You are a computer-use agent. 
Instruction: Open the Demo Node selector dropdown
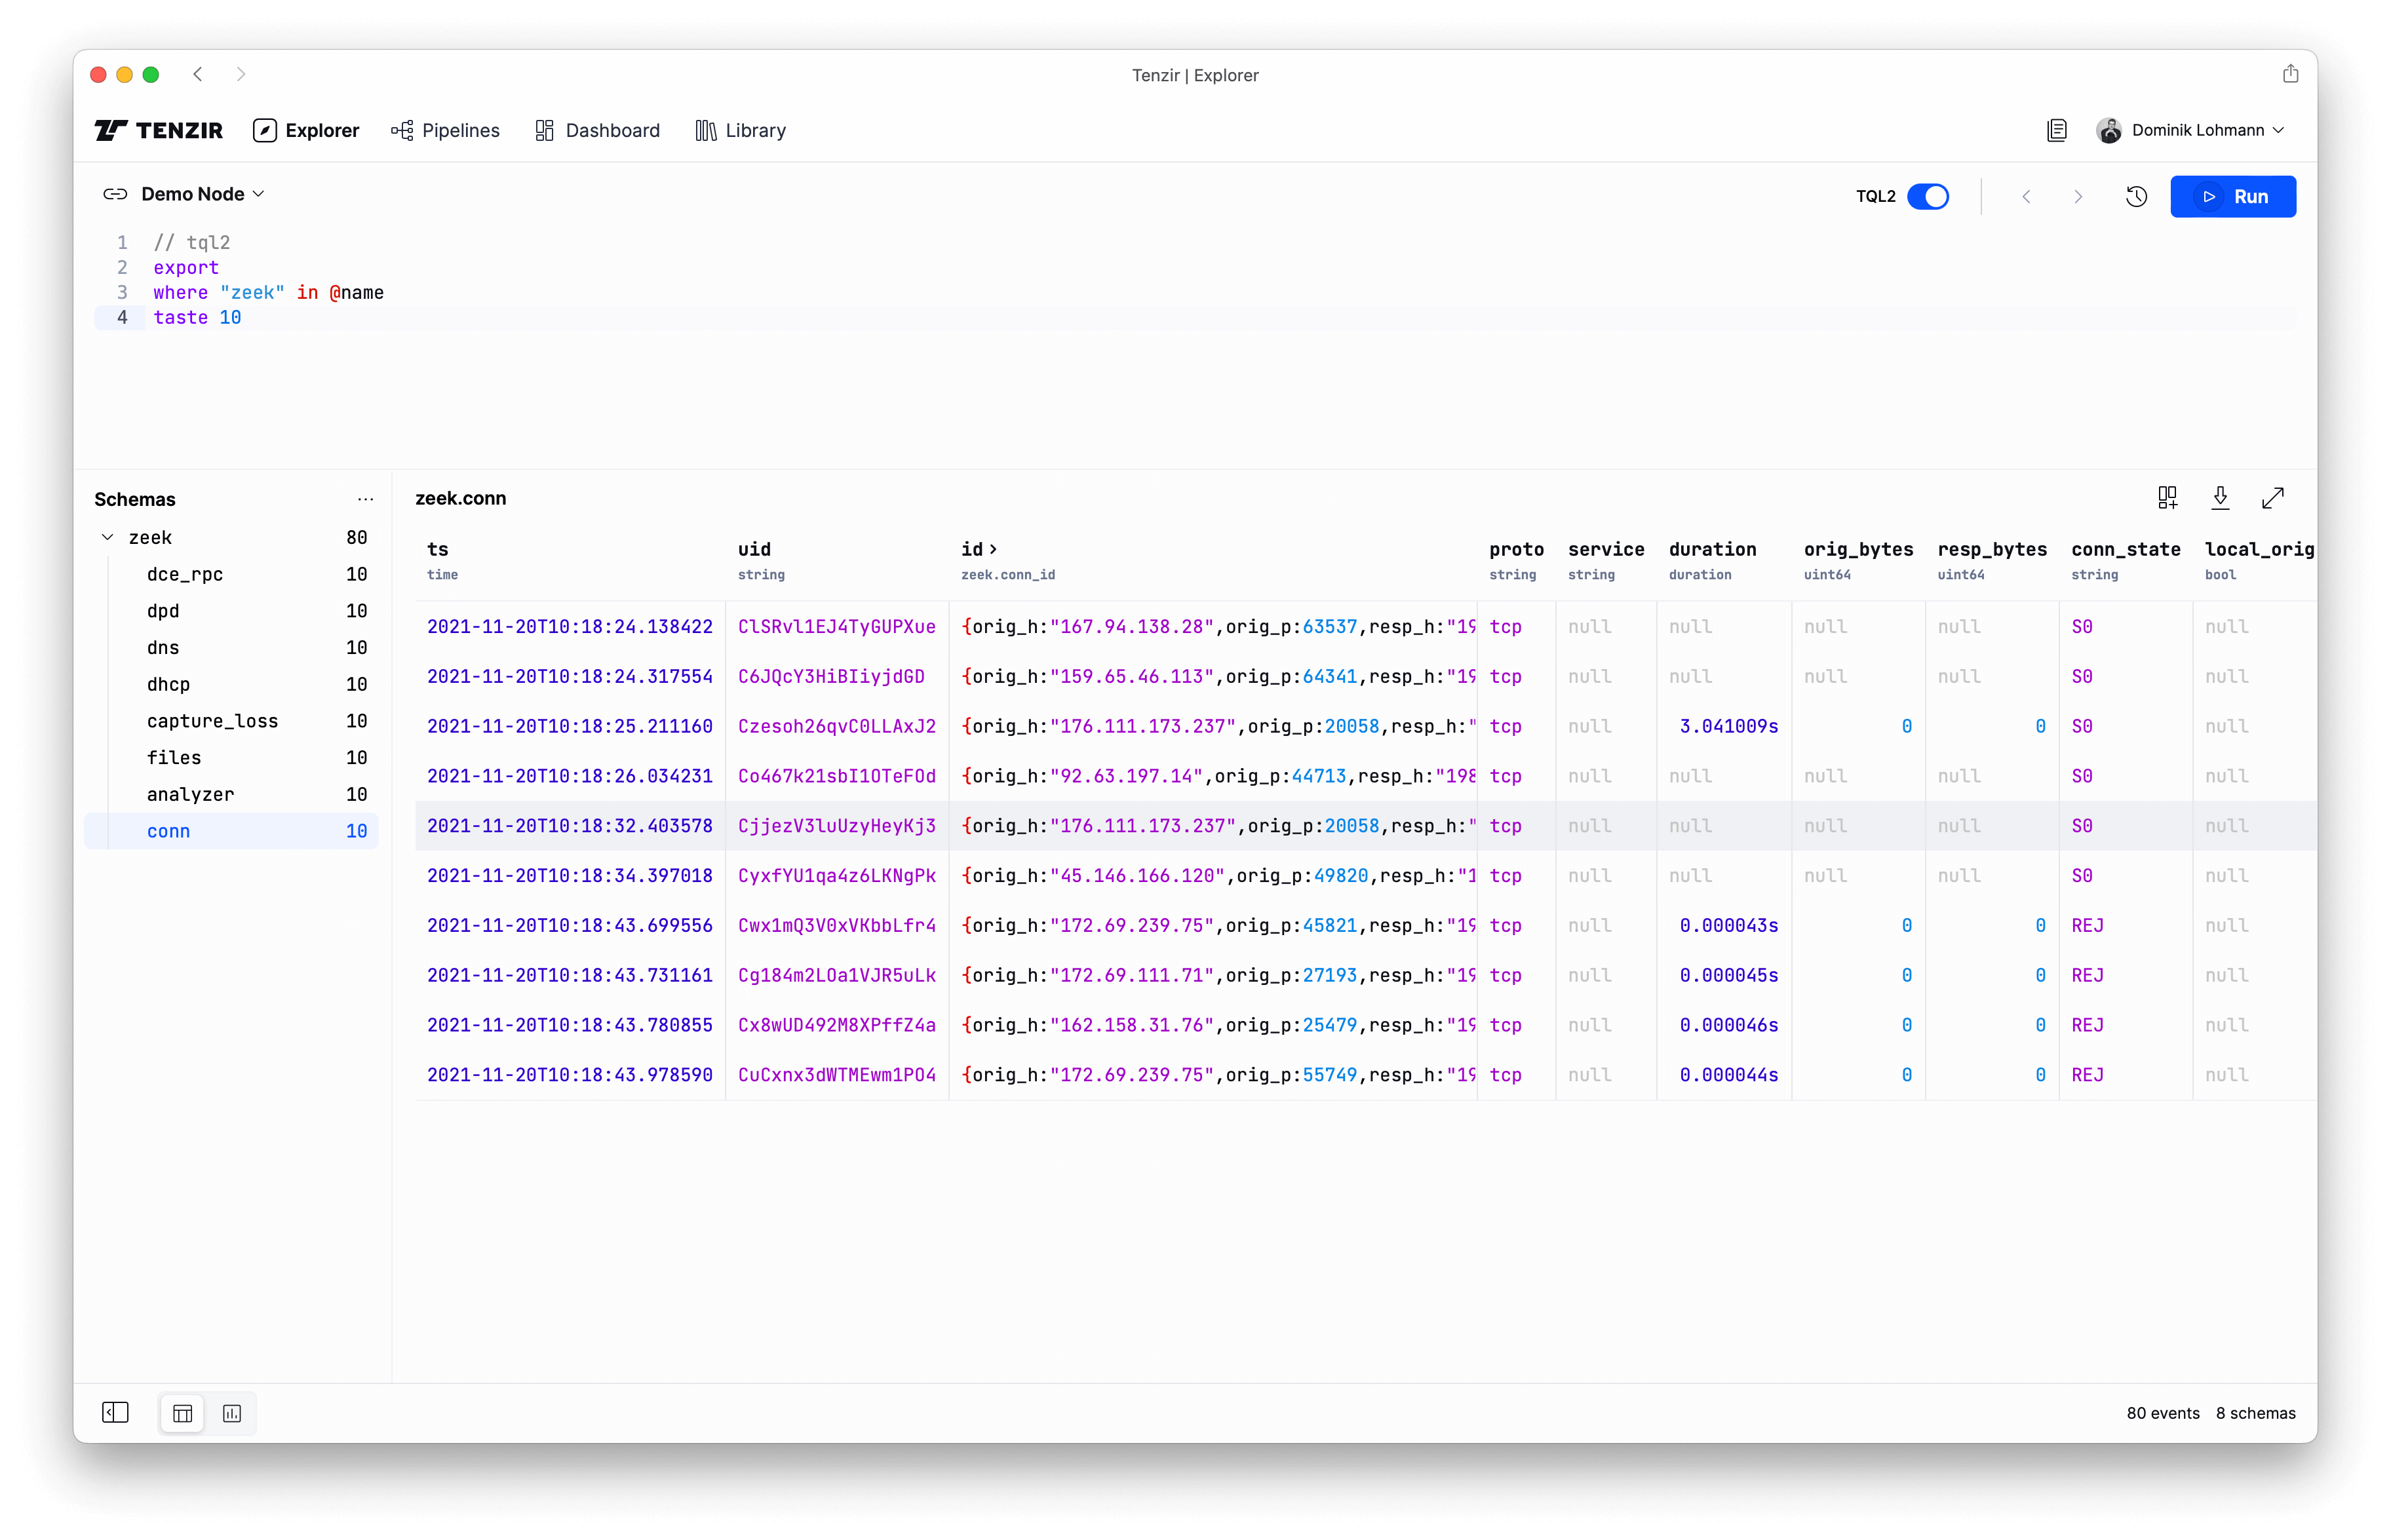tap(202, 194)
